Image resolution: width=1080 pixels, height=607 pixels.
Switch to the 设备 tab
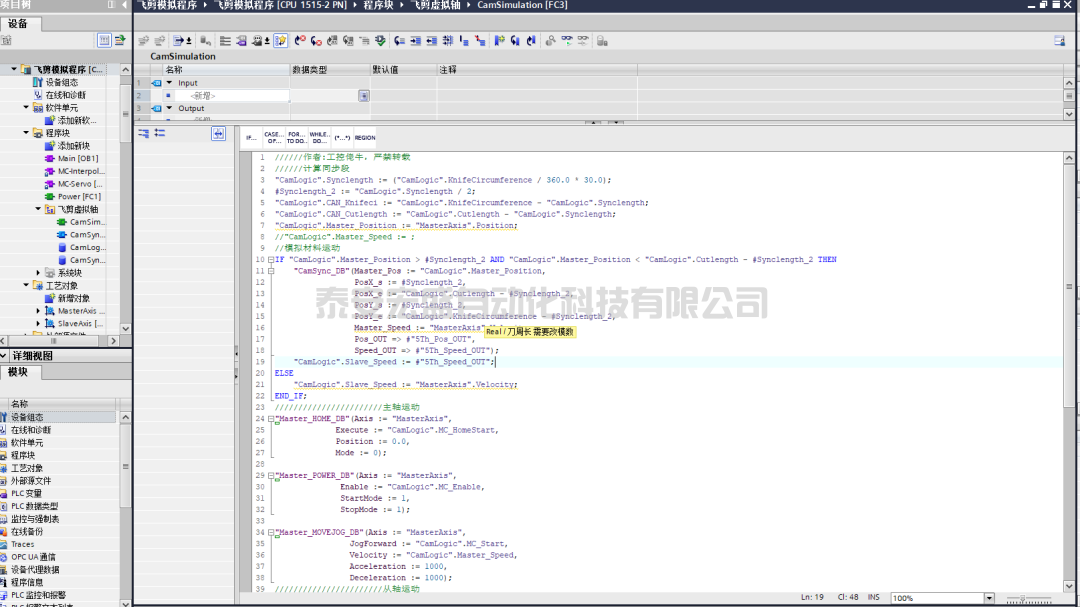(x=18, y=23)
